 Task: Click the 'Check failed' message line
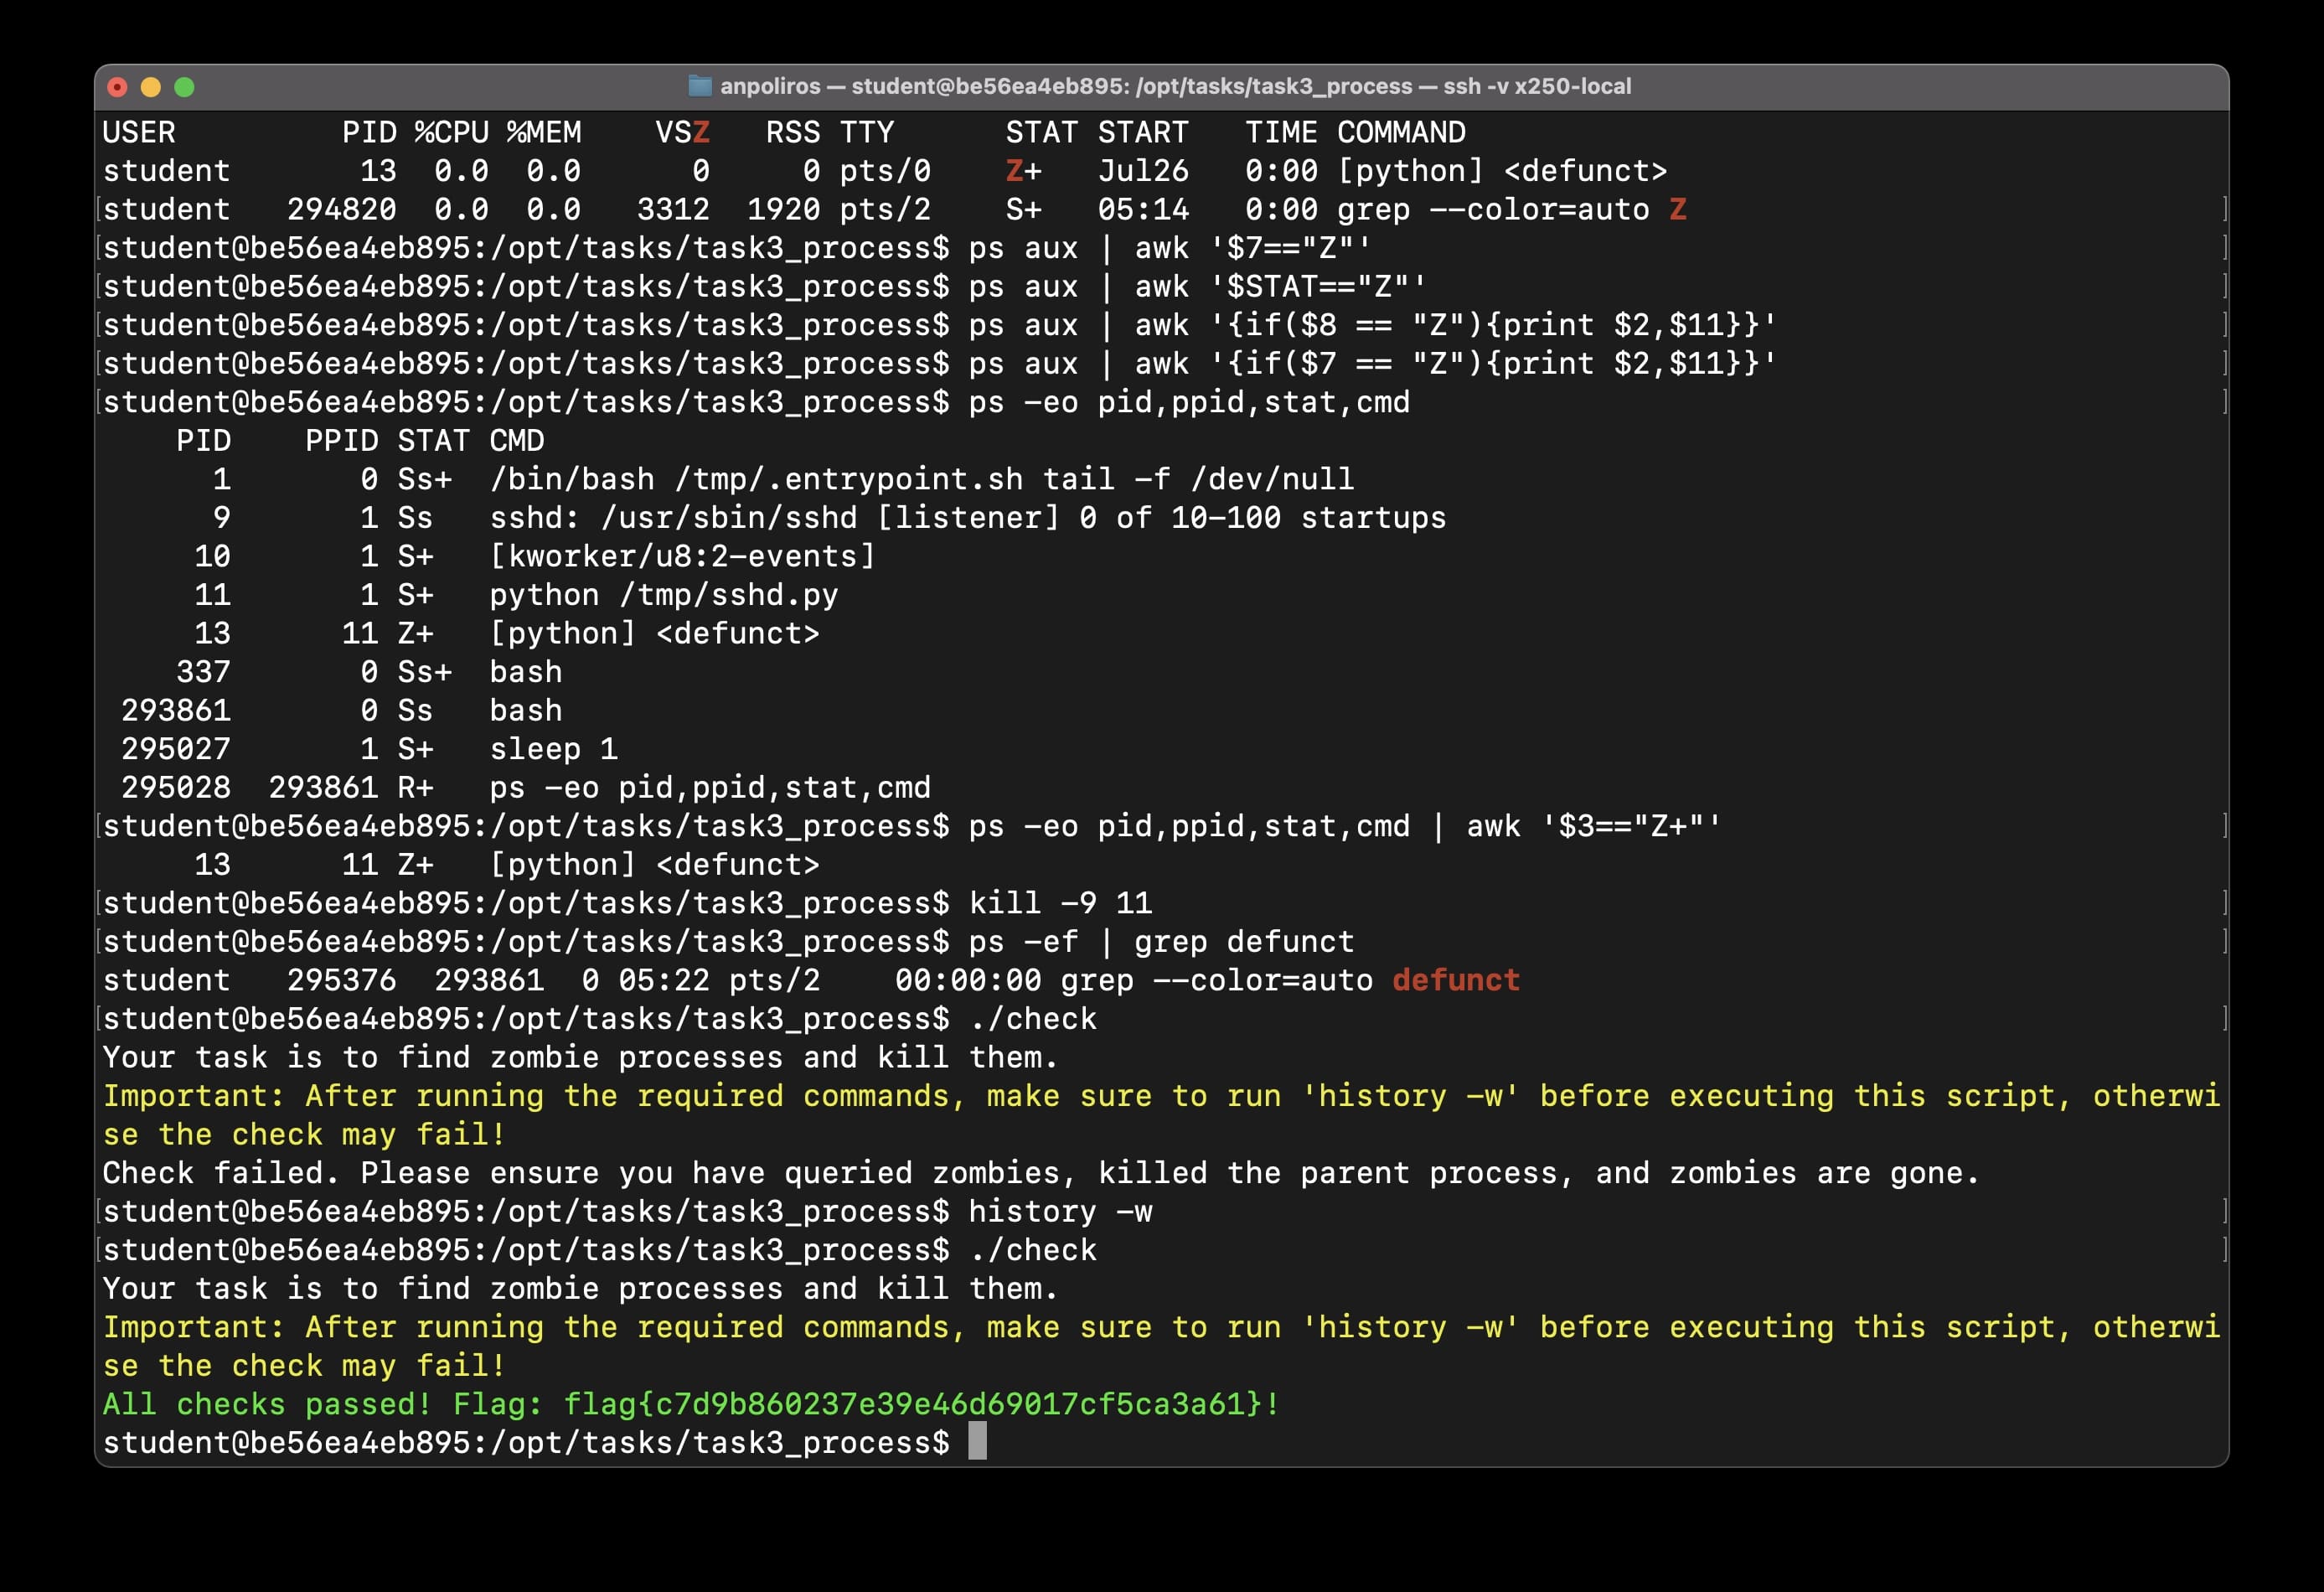click(1040, 1172)
